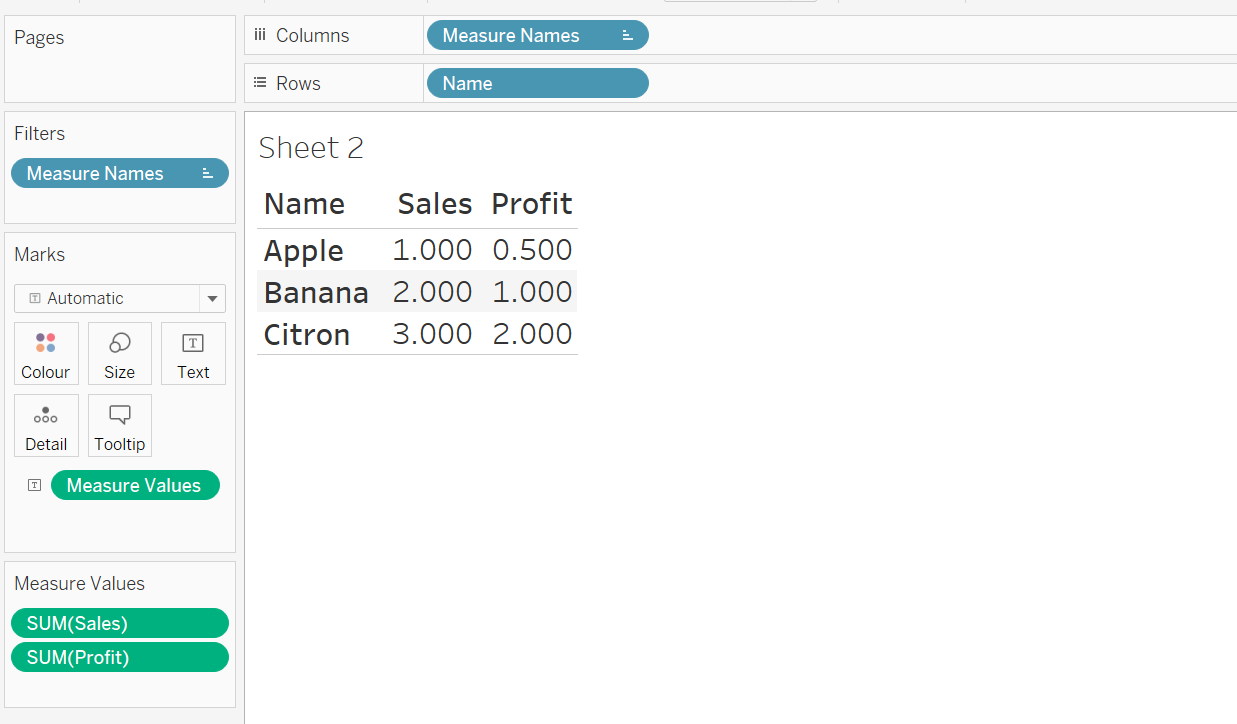Select the Name pill on Rows

click(537, 83)
